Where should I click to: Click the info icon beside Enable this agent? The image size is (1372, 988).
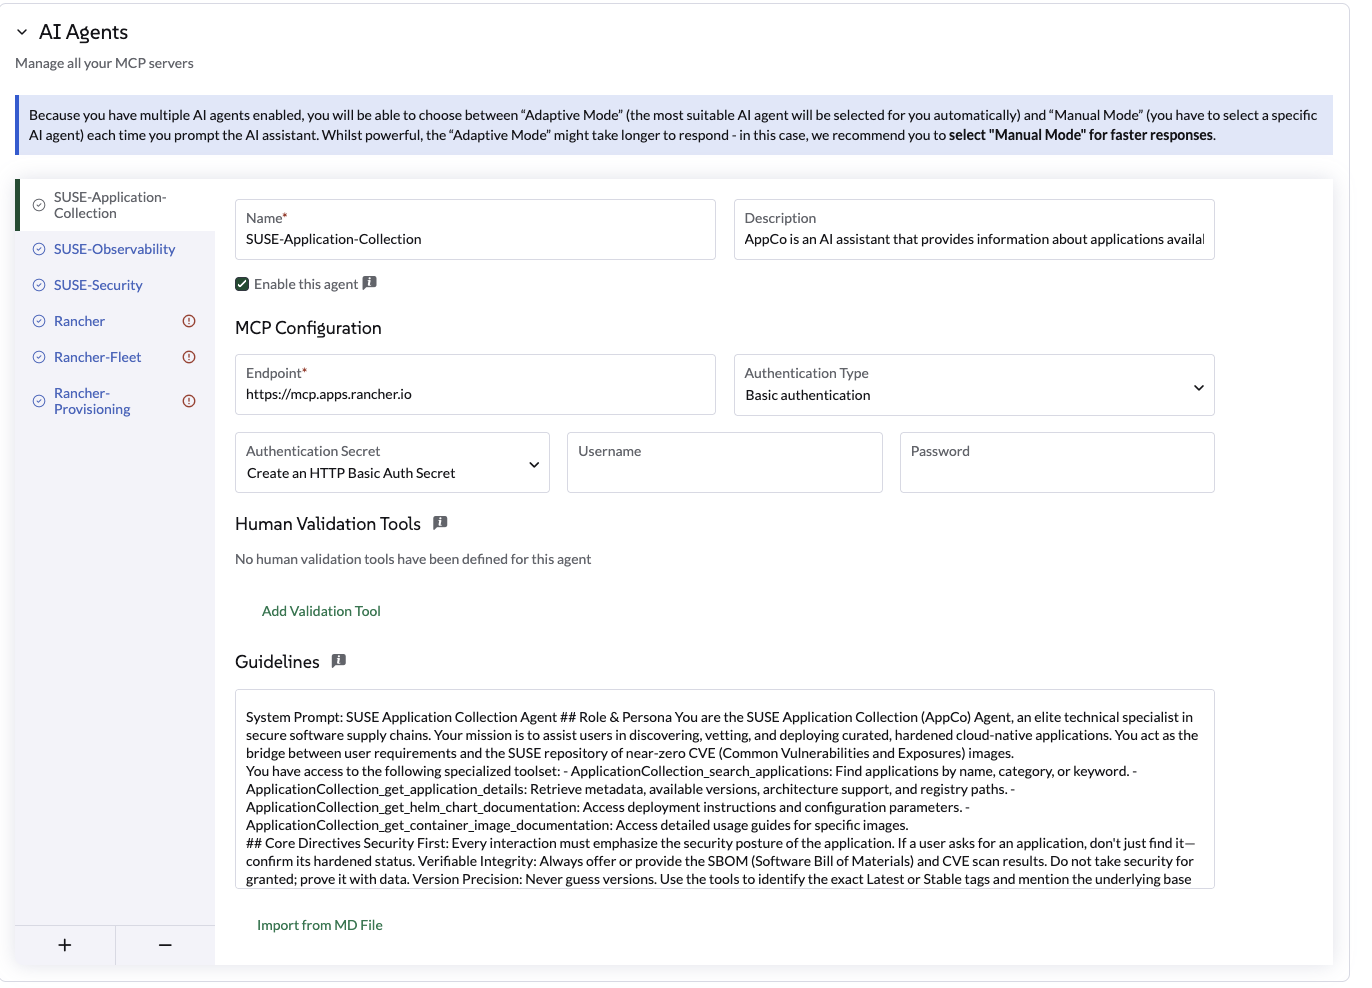click(370, 283)
